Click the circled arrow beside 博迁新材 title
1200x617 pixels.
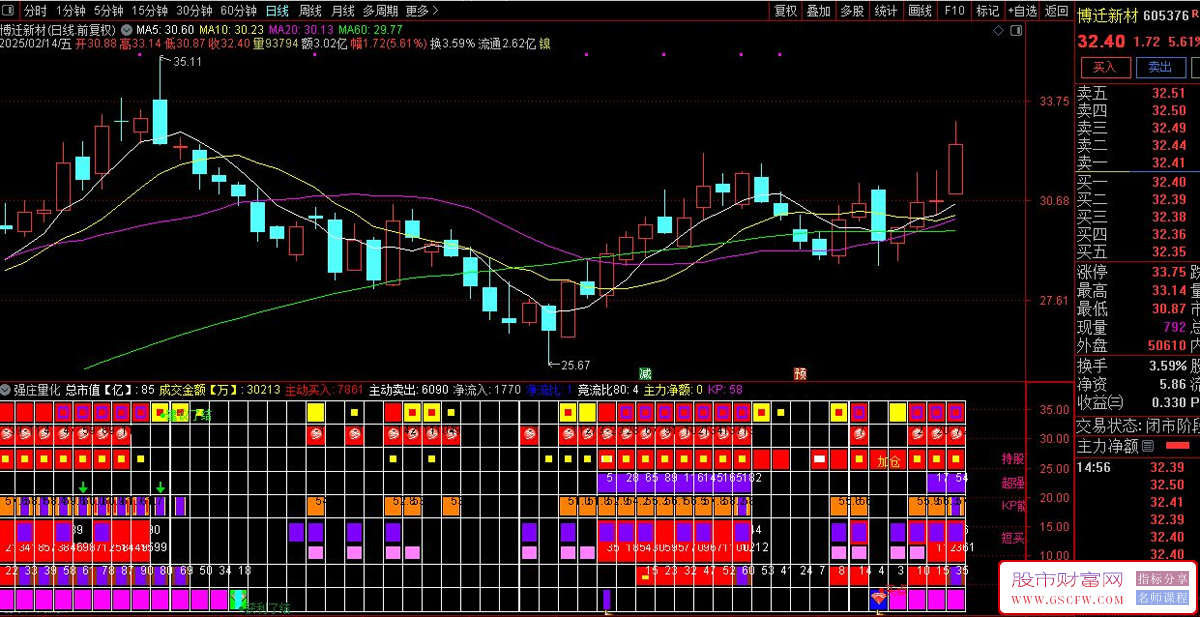click(126, 29)
